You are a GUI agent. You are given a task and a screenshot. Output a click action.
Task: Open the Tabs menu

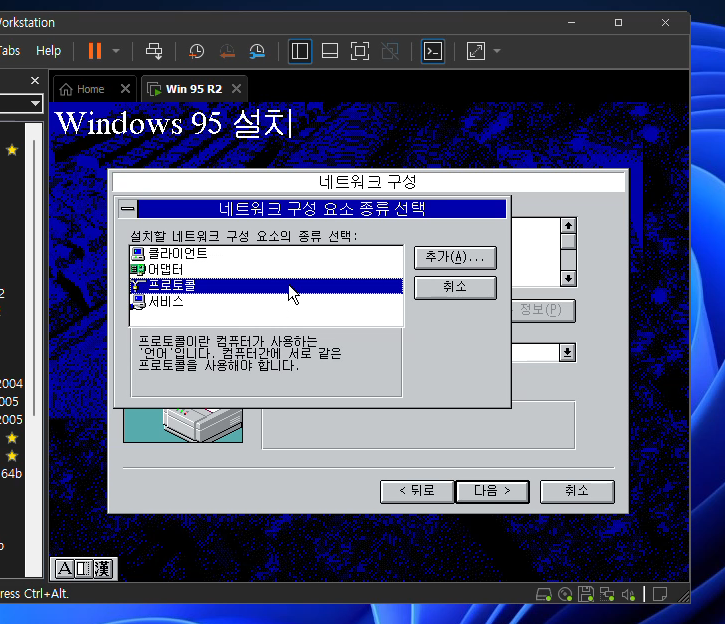10,50
